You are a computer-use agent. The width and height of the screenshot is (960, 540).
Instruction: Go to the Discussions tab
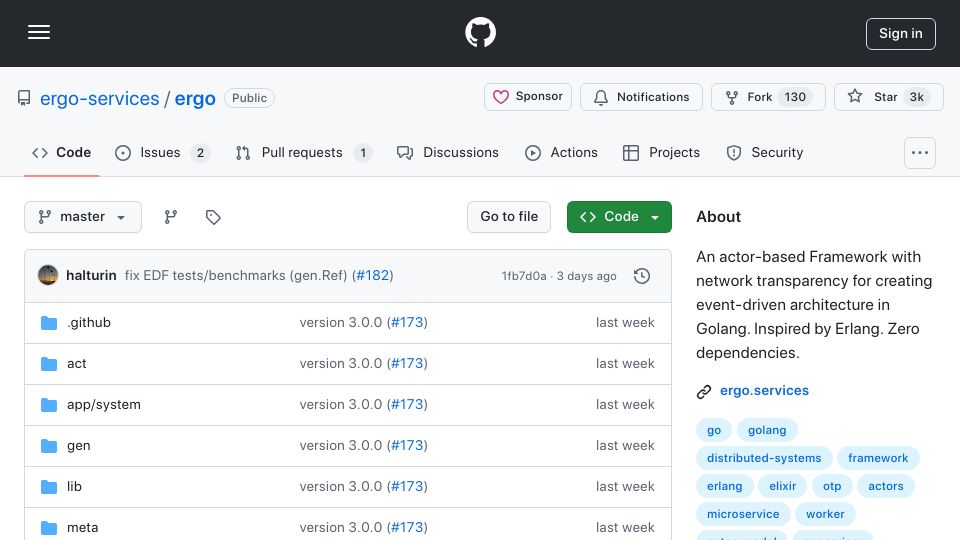pos(448,152)
